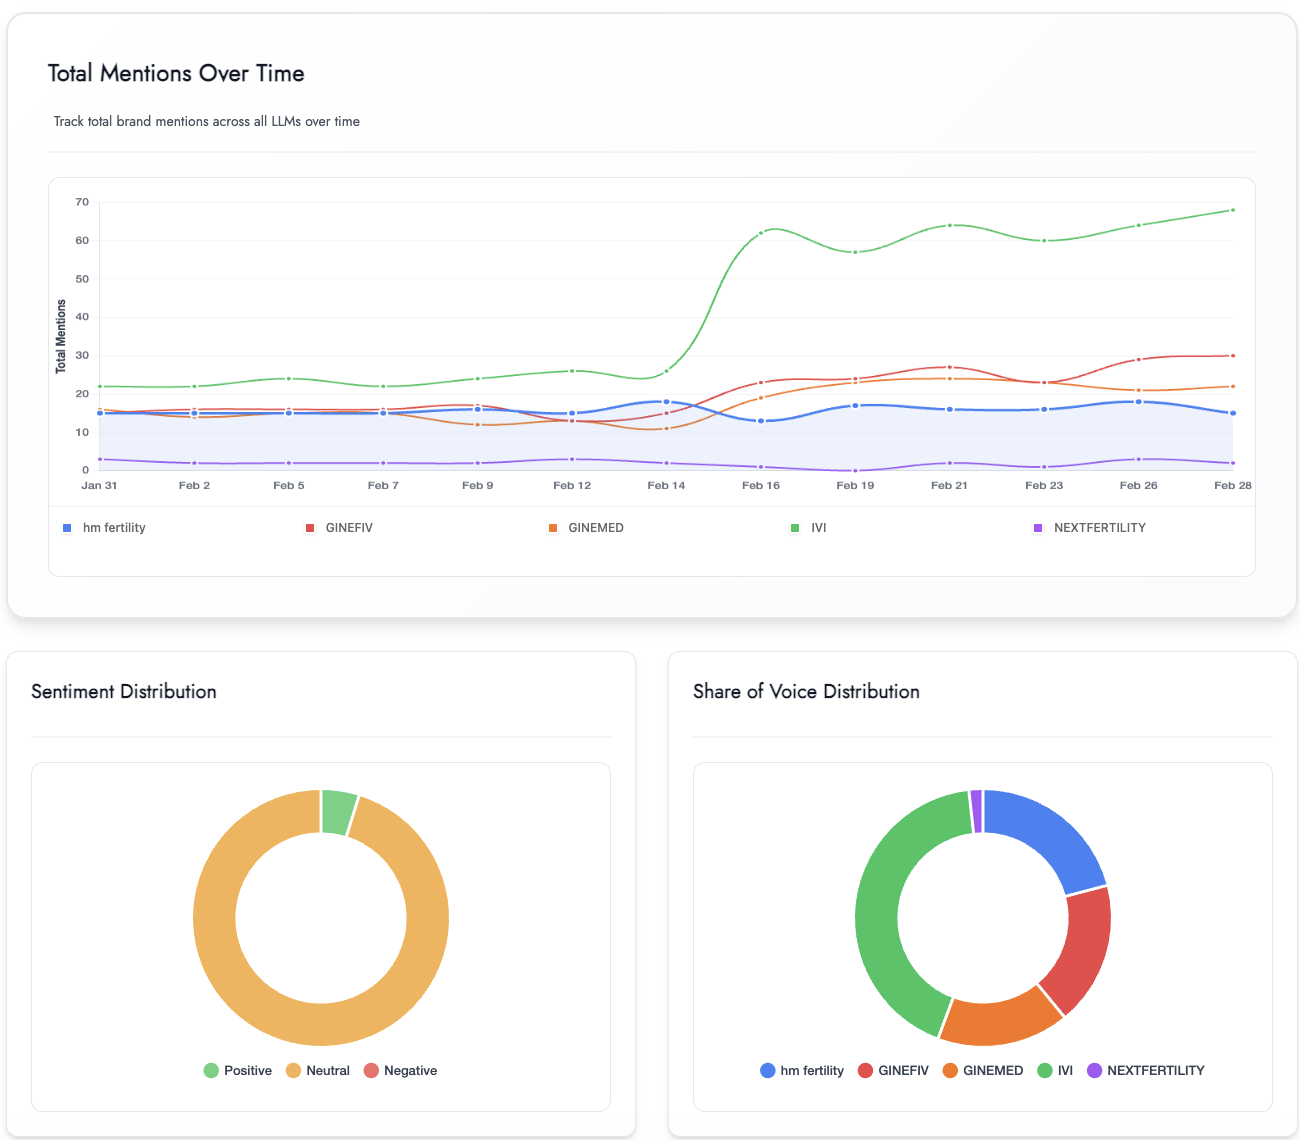The image size is (1300, 1140).
Task: Click the Feb 28 x-axis label
Action: tap(1233, 486)
